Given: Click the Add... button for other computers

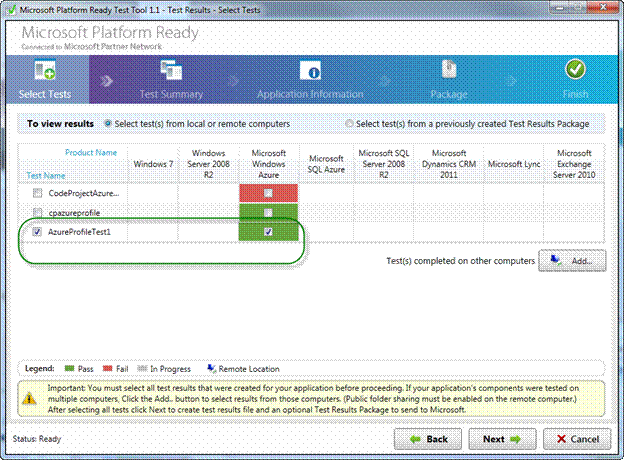Looking at the screenshot, I should pyautogui.click(x=572, y=261).
